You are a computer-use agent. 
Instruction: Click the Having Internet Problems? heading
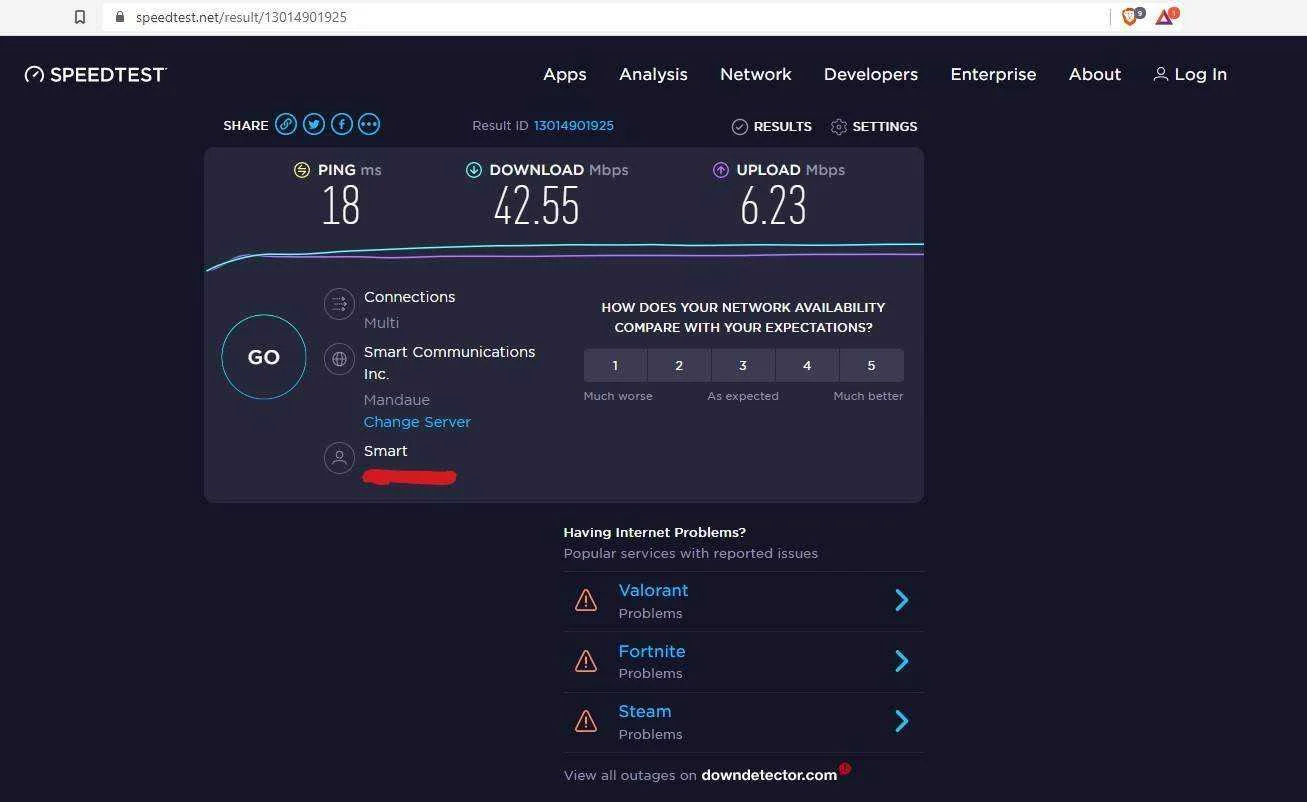[655, 532]
